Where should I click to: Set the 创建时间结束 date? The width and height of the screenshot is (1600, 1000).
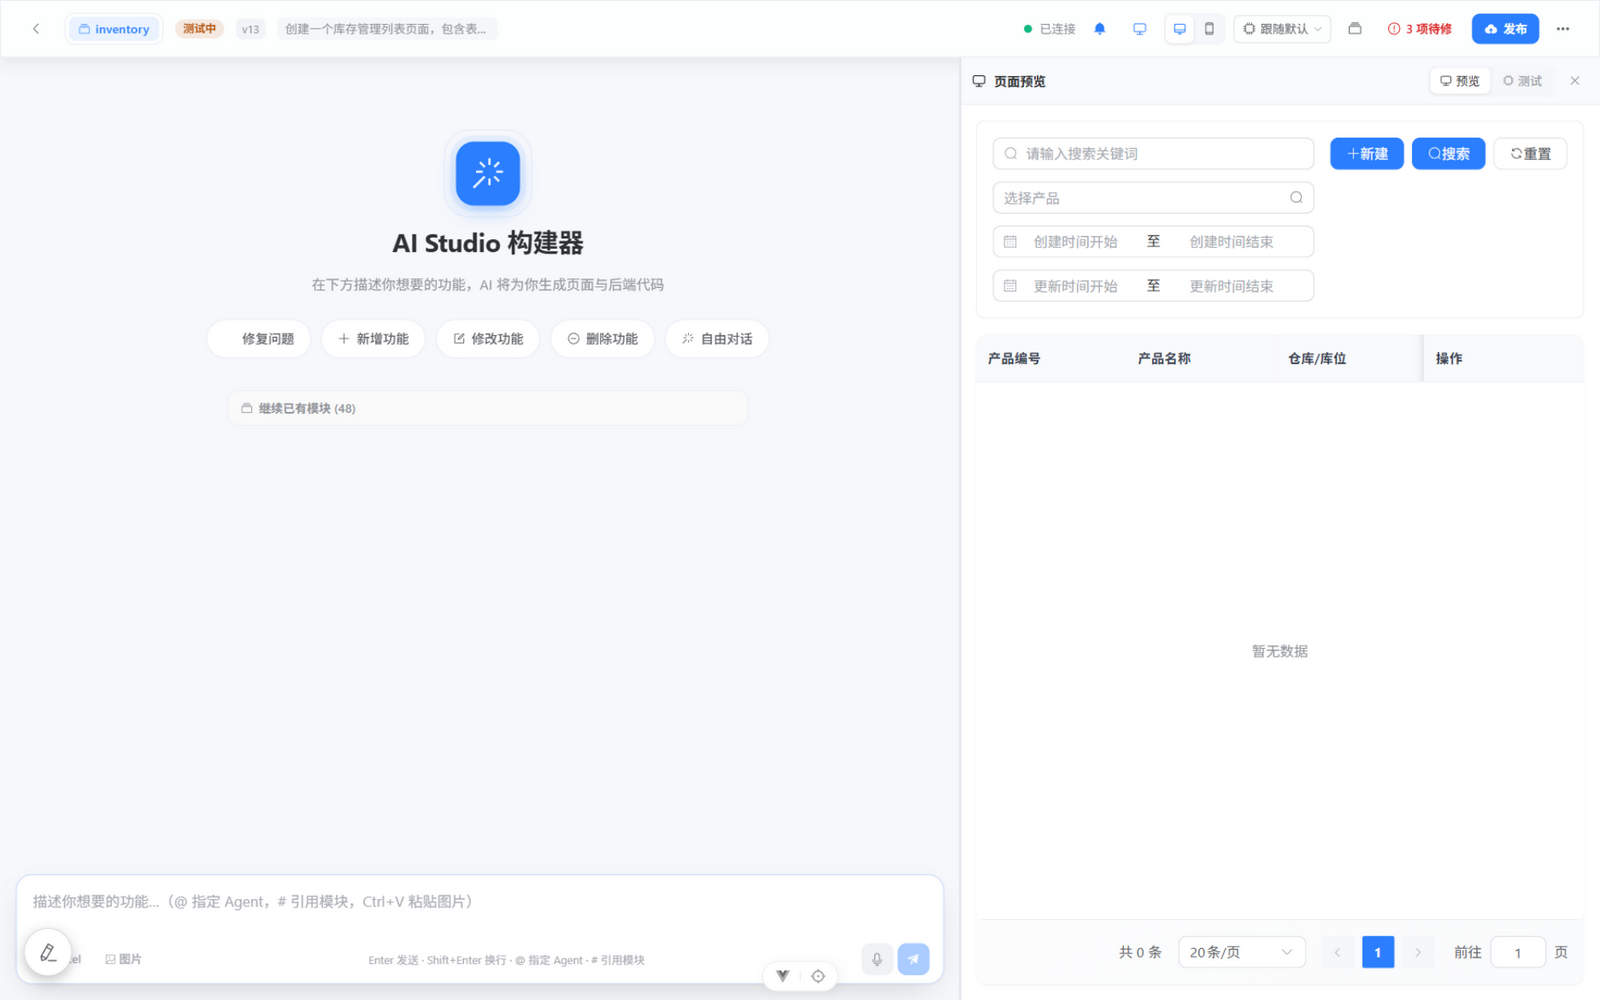pyautogui.click(x=1232, y=242)
